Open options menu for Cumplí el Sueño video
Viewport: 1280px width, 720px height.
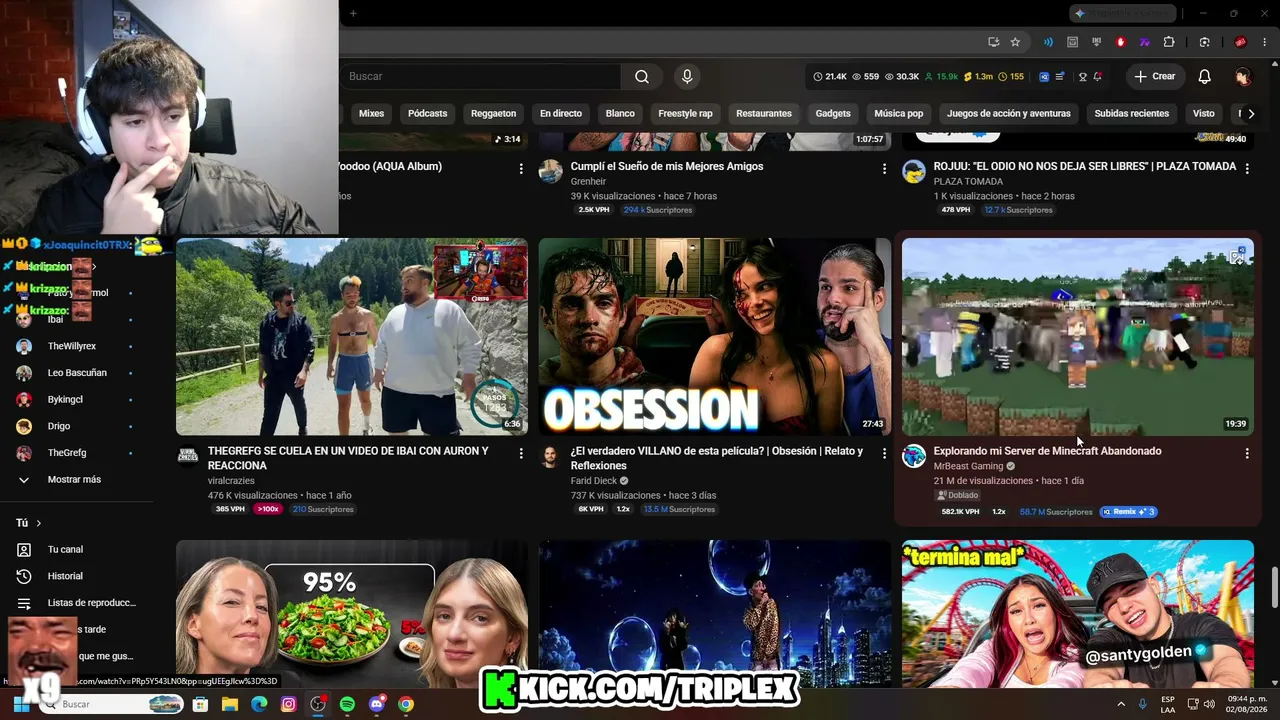click(x=884, y=169)
